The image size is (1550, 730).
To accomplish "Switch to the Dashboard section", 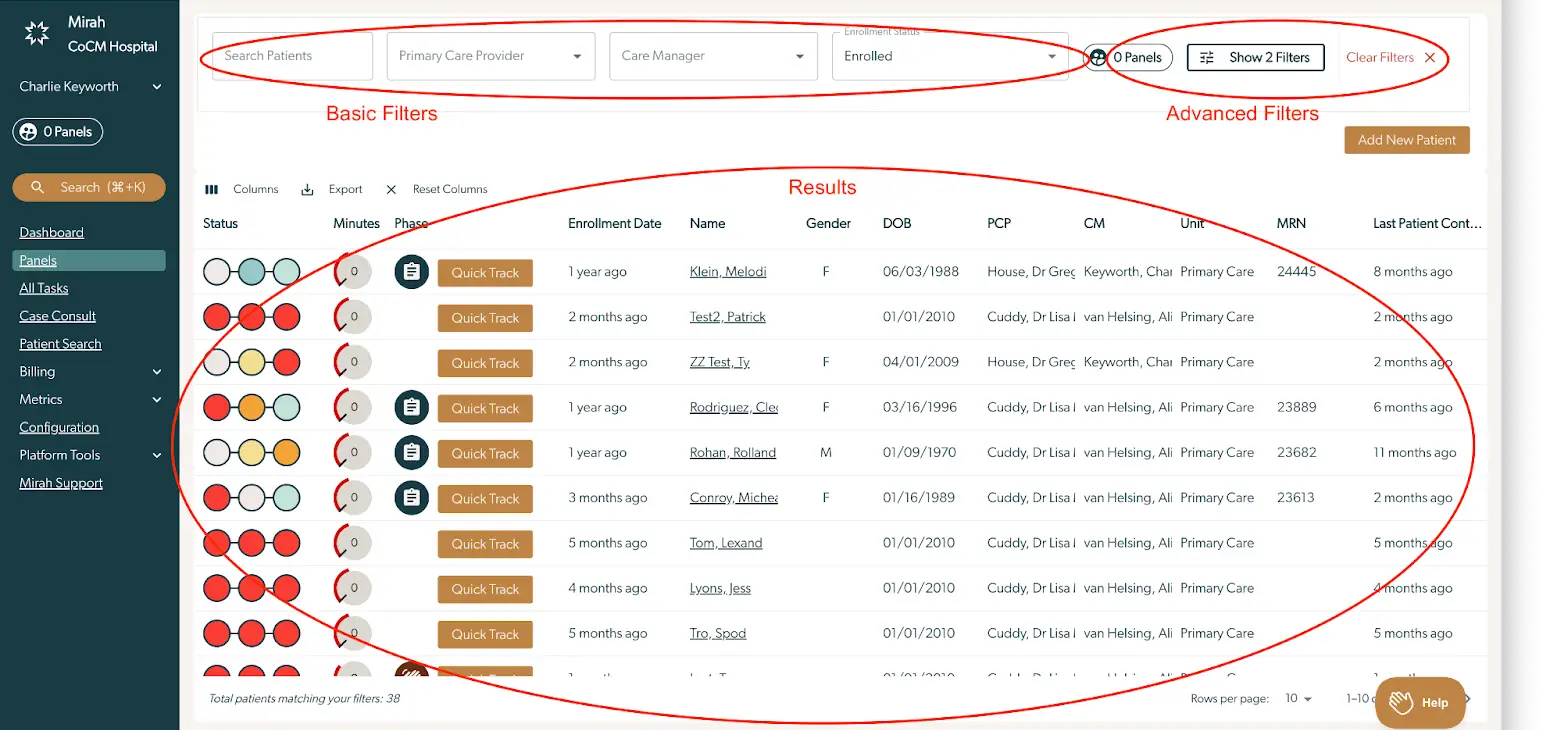I will coord(51,232).
